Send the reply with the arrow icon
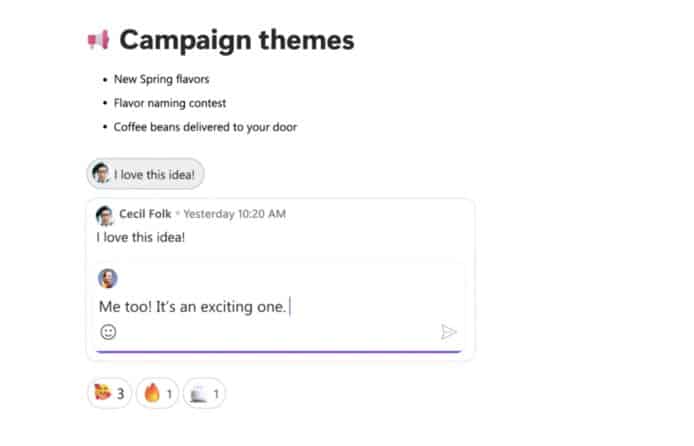Image resolution: width=694 pixels, height=446 pixels. 449,332
